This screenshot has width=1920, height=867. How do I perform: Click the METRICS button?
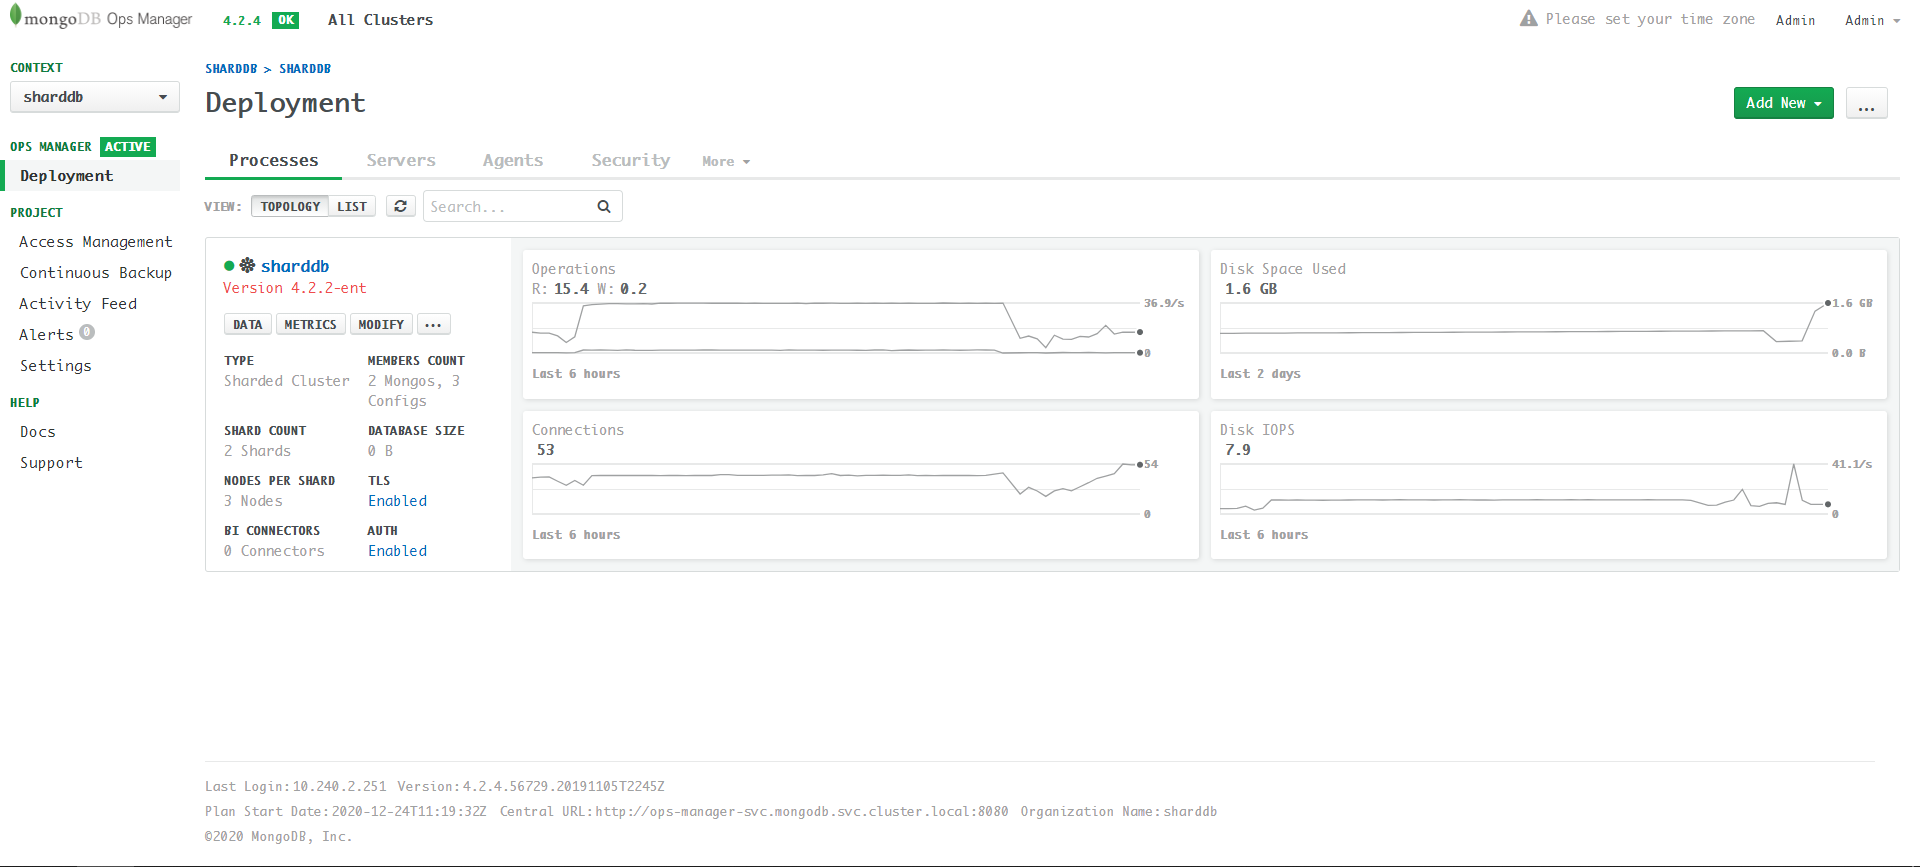tap(310, 324)
